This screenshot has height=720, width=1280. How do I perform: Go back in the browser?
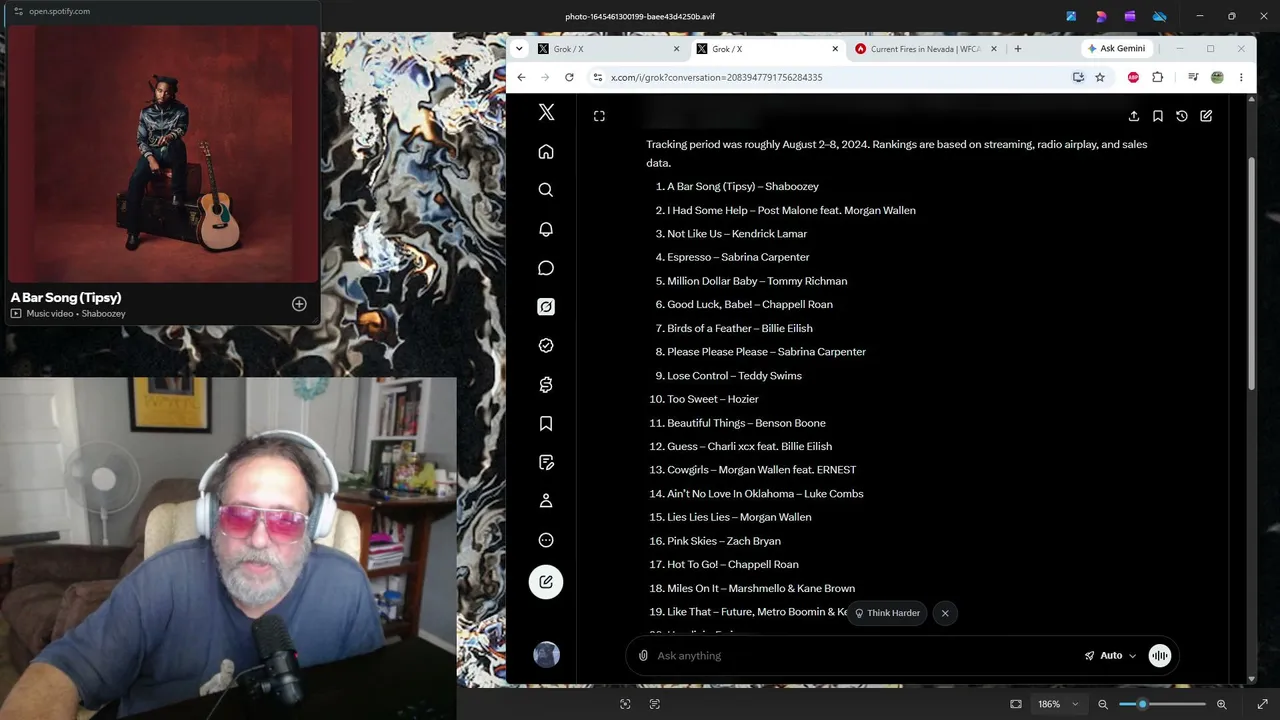click(x=521, y=77)
